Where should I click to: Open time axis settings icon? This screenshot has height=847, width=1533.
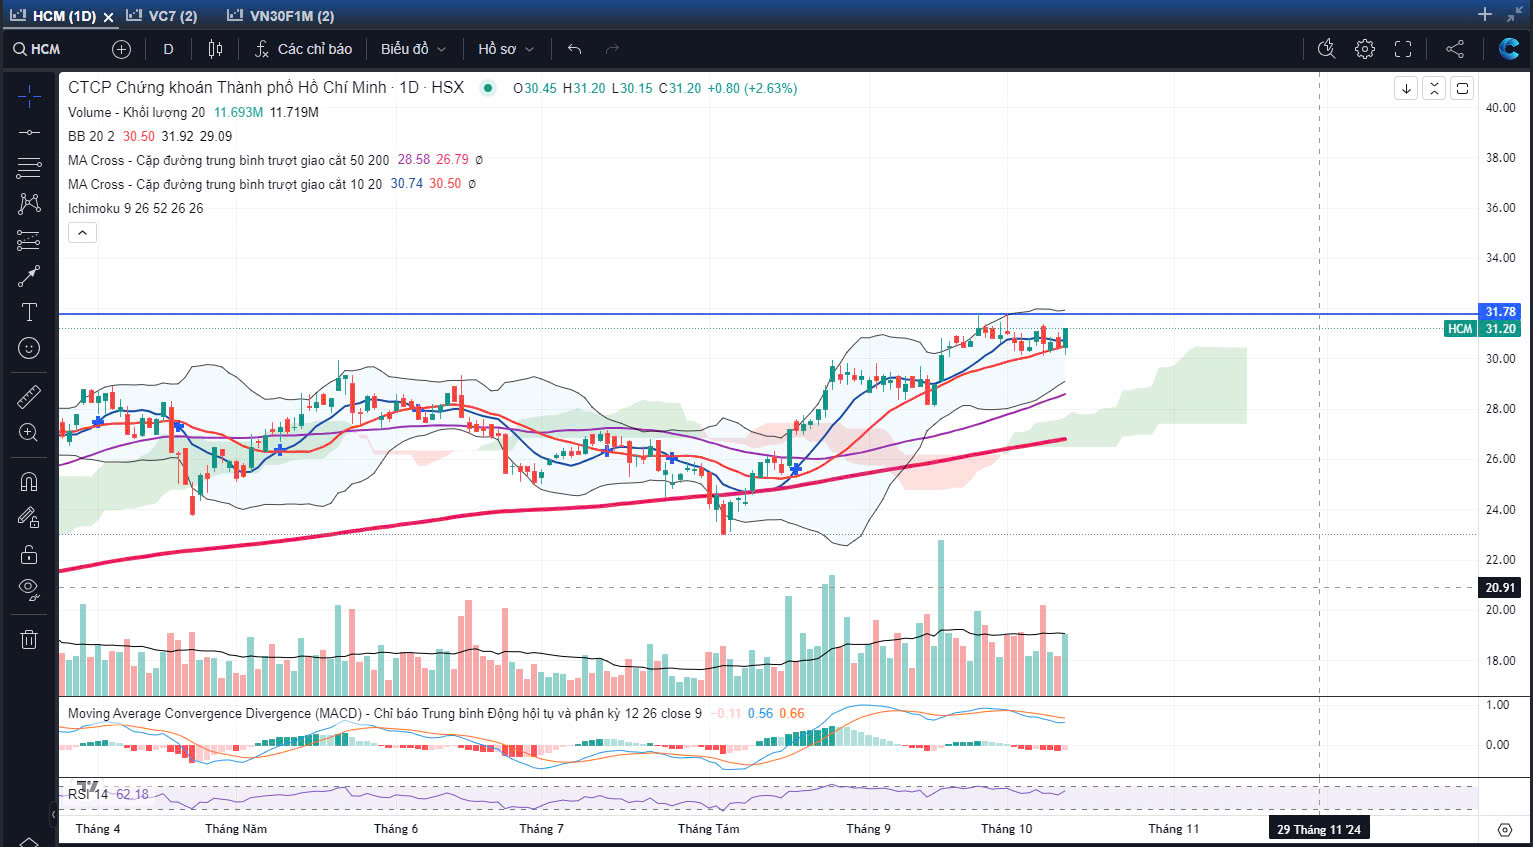click(1504, 830)
